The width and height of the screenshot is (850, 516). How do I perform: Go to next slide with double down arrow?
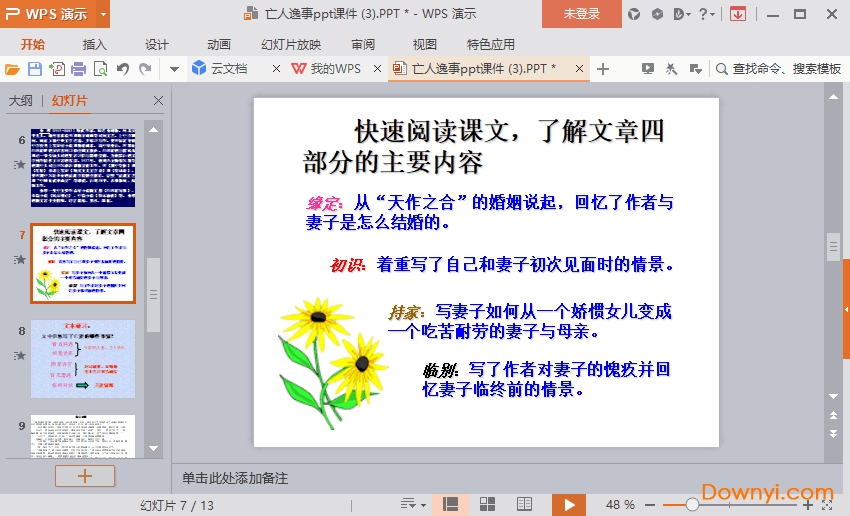(x=834, y=433)
